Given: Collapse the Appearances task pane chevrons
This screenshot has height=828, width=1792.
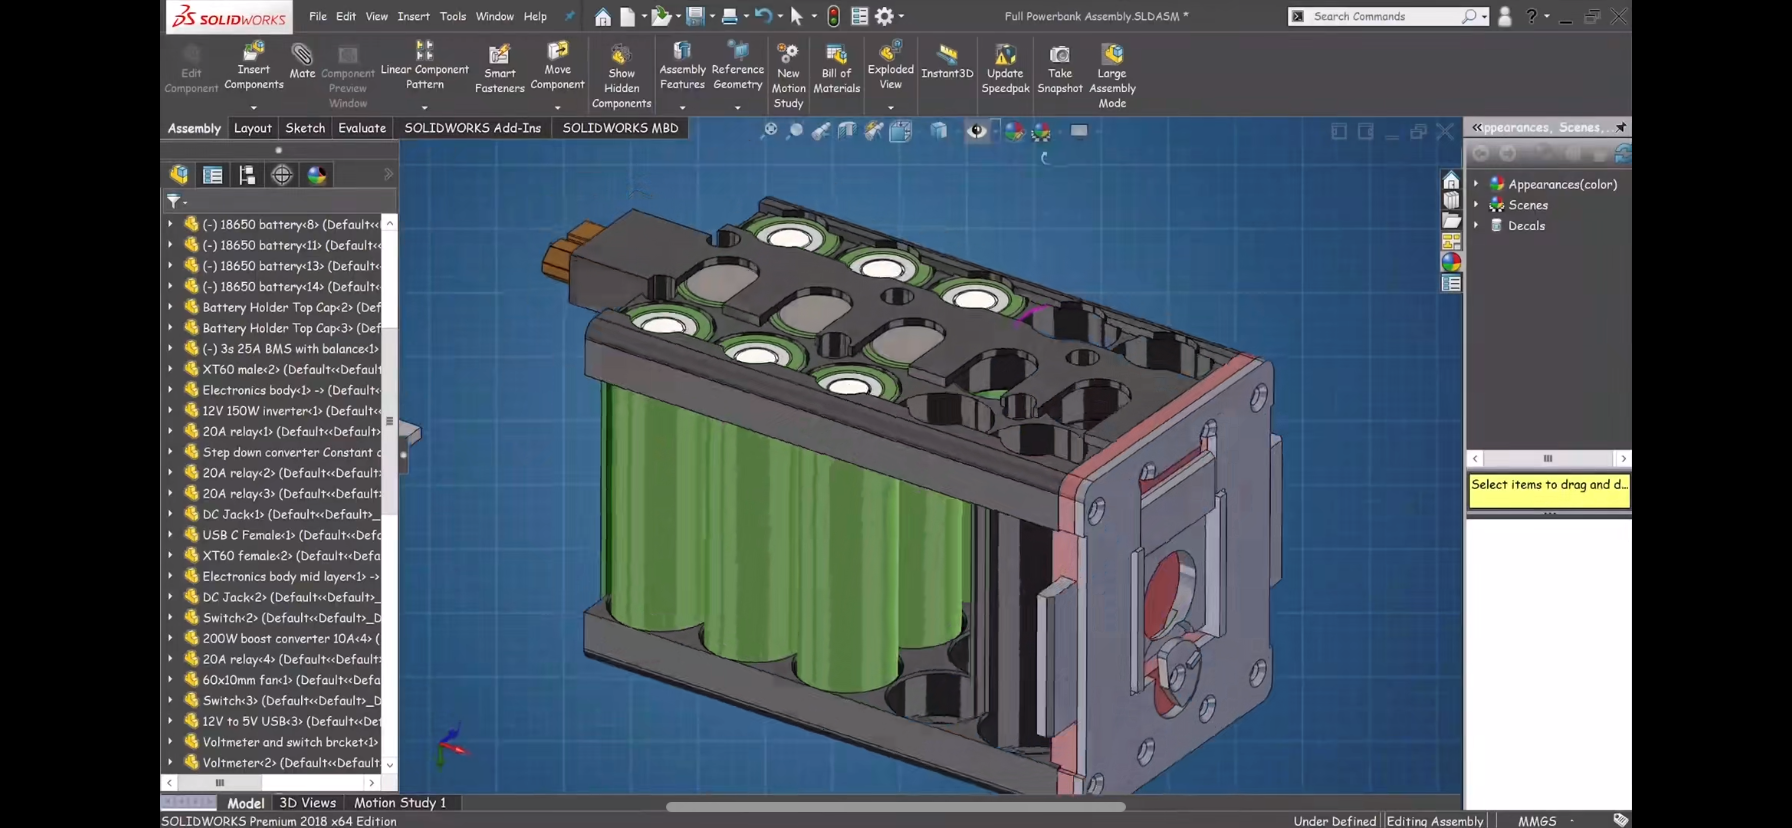Looking at the screenshot, I should 1477,127.
